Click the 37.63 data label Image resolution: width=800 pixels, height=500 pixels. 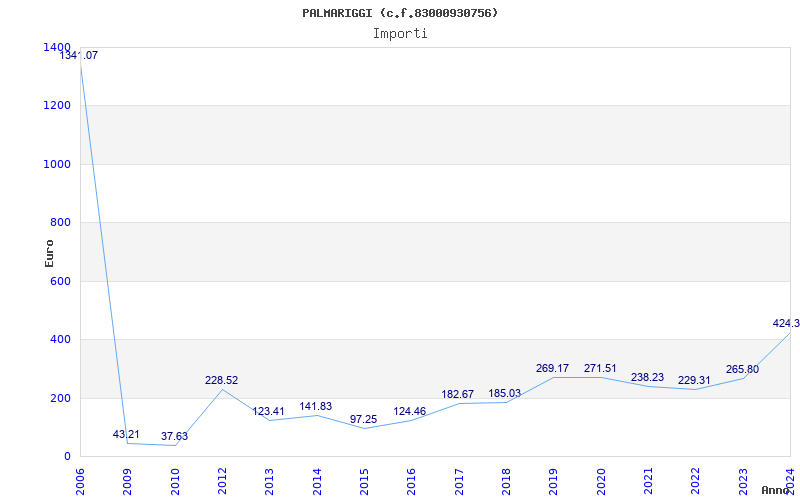[x=174, y=436]
